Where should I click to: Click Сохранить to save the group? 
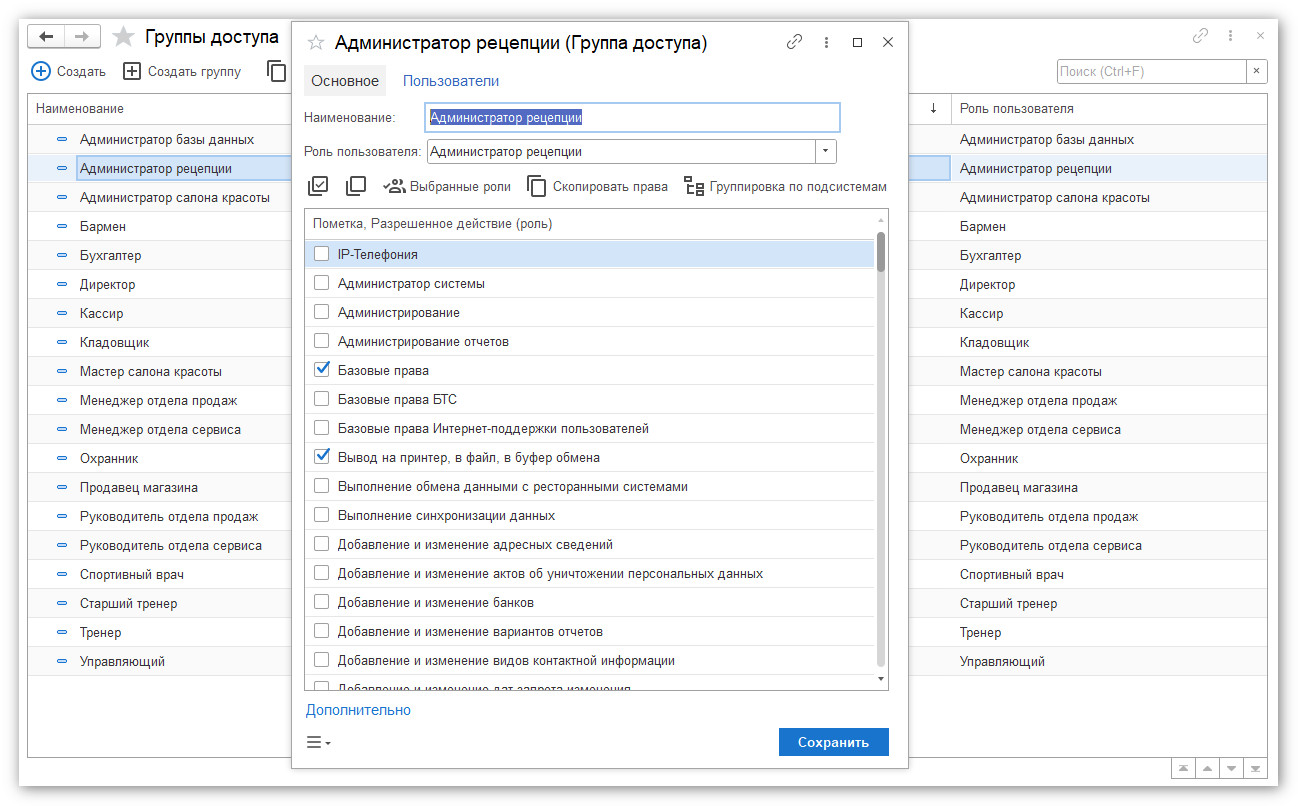click(834, 742)
